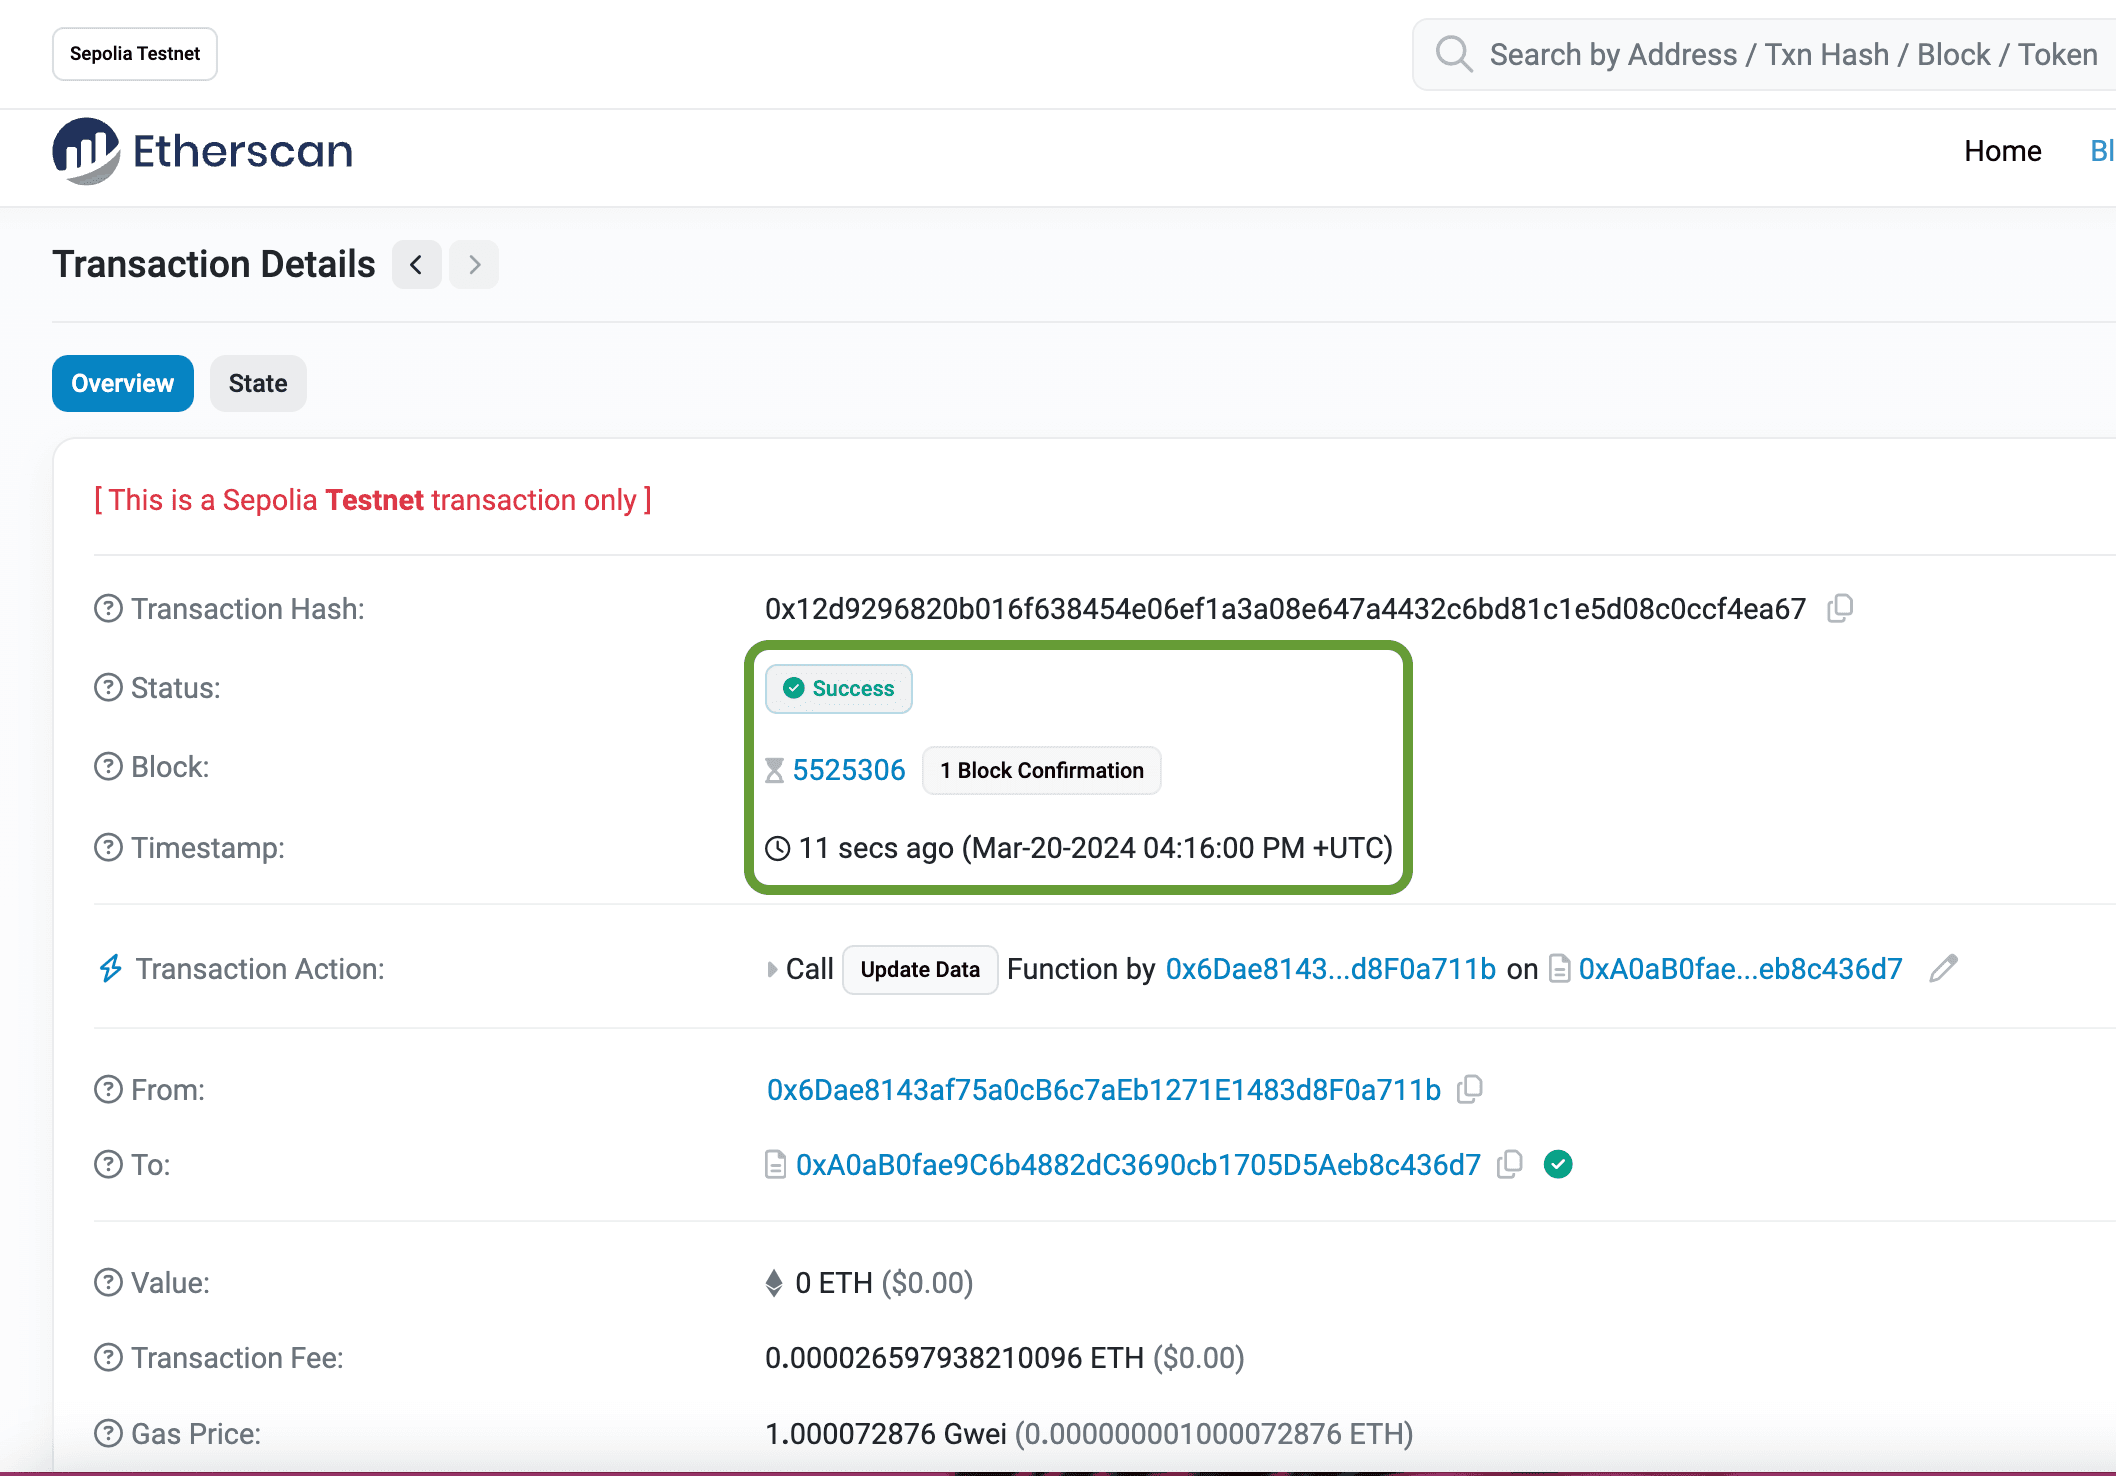Click the previous transaction chevron
The height and width of the screenshot is (1476, 2116).
[417, 264]
